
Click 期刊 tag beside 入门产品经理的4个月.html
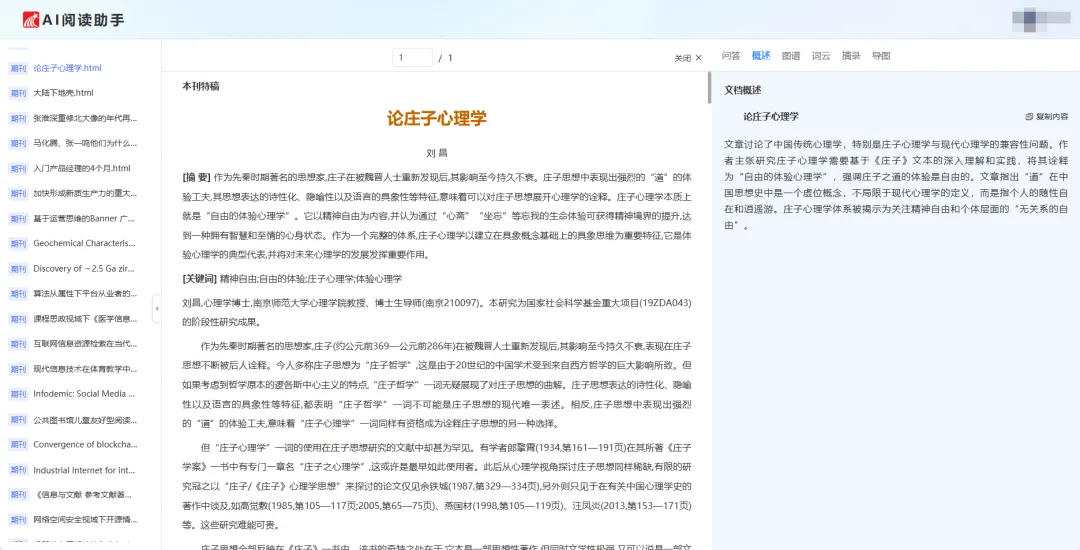(x=18, y=169)
